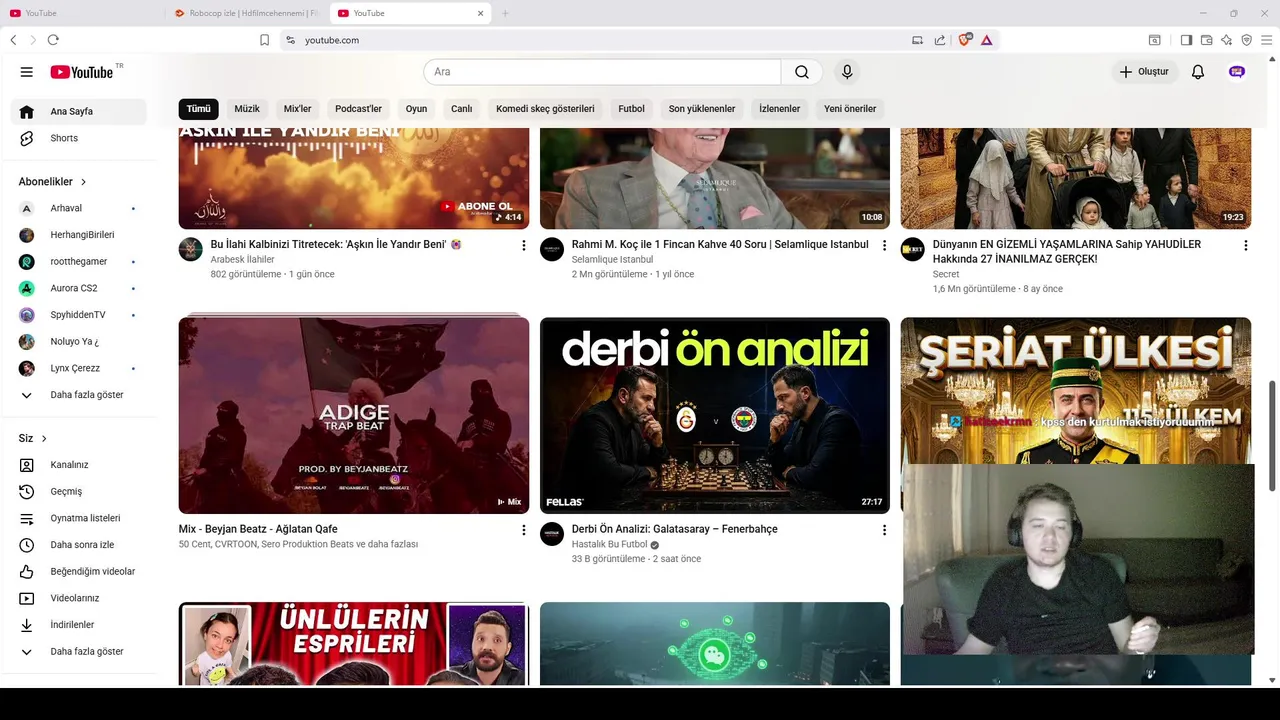The width and height of the screenshot is (1280, 720).
Task: Open Geçmiş history page
Action: 79,491
